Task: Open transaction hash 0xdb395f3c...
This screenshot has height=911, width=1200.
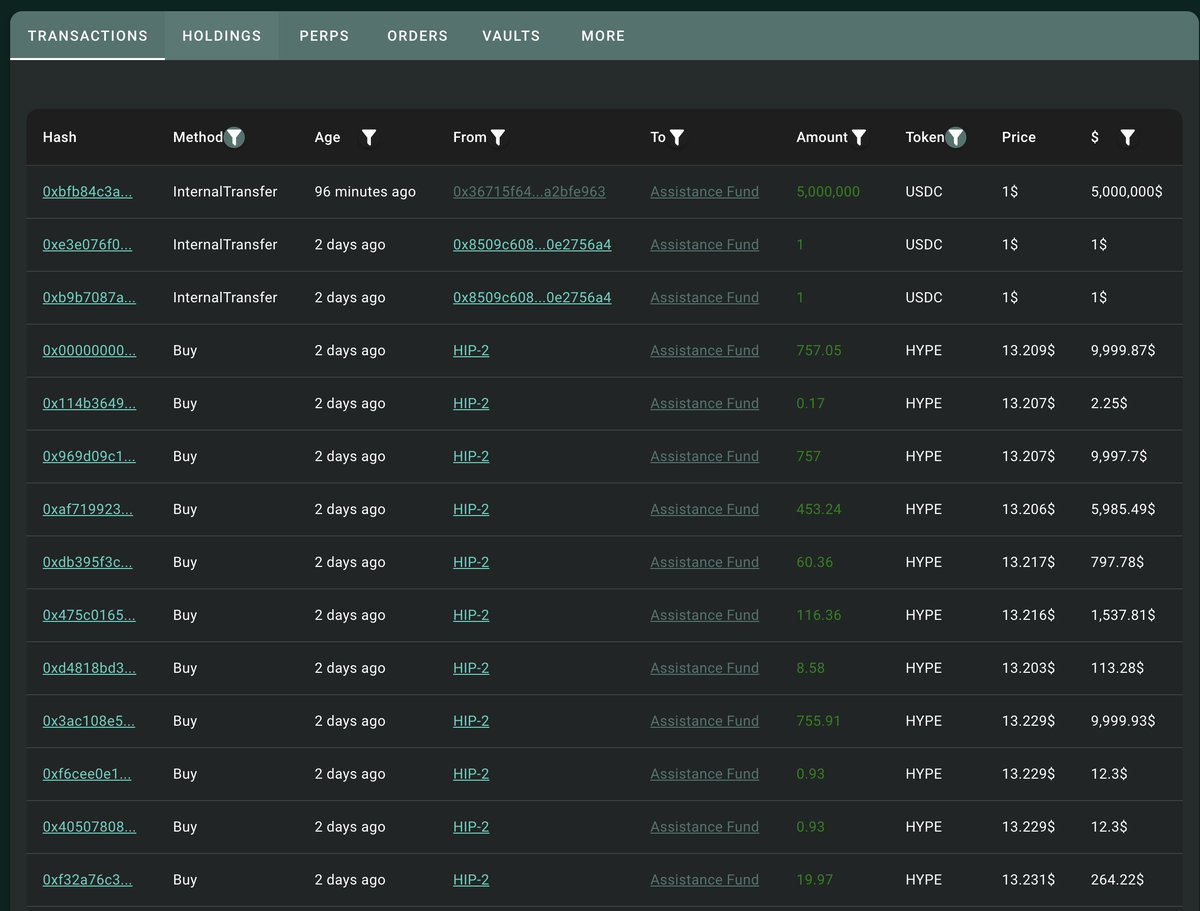Action: (x=88, y=563)
